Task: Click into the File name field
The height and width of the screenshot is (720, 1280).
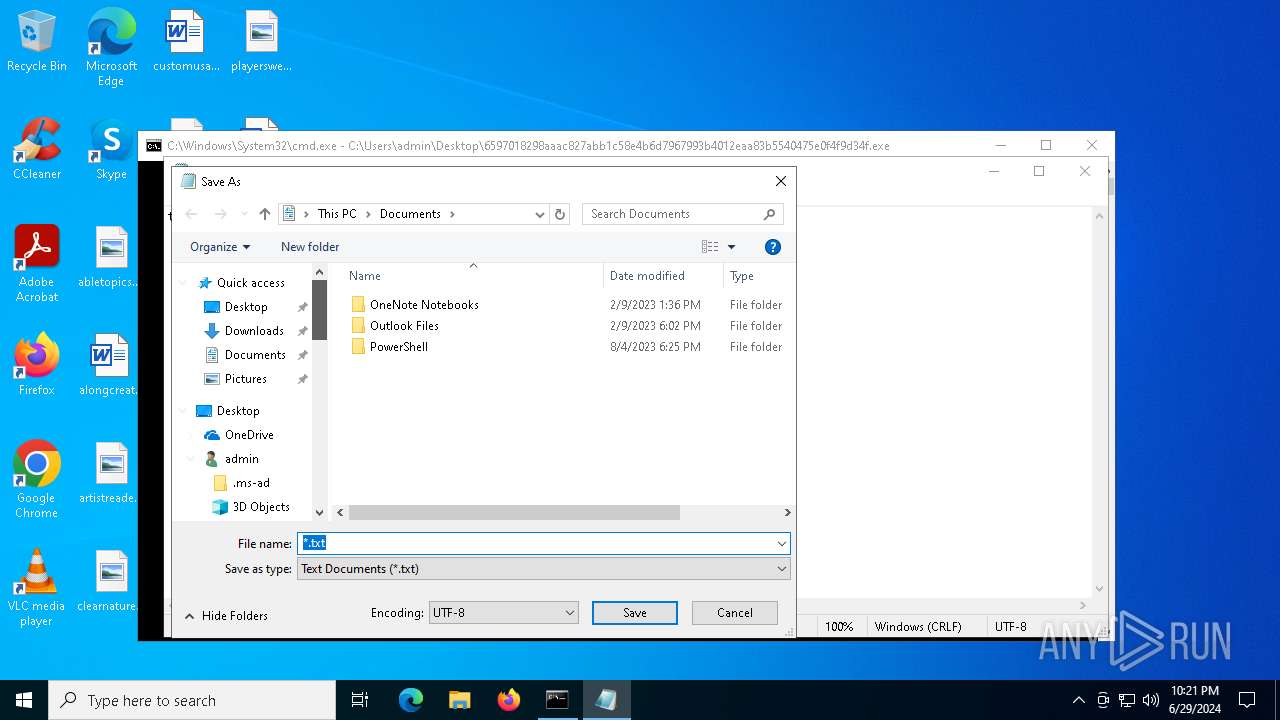Action: click(536, 543)
